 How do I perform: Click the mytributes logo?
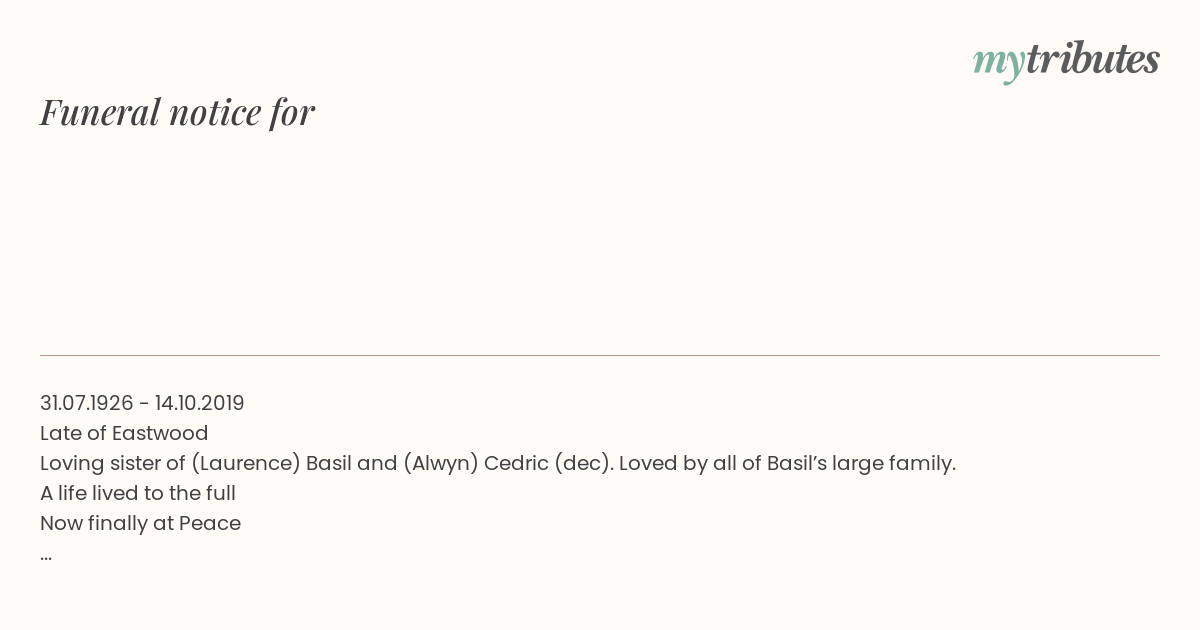click(1066, 61)
